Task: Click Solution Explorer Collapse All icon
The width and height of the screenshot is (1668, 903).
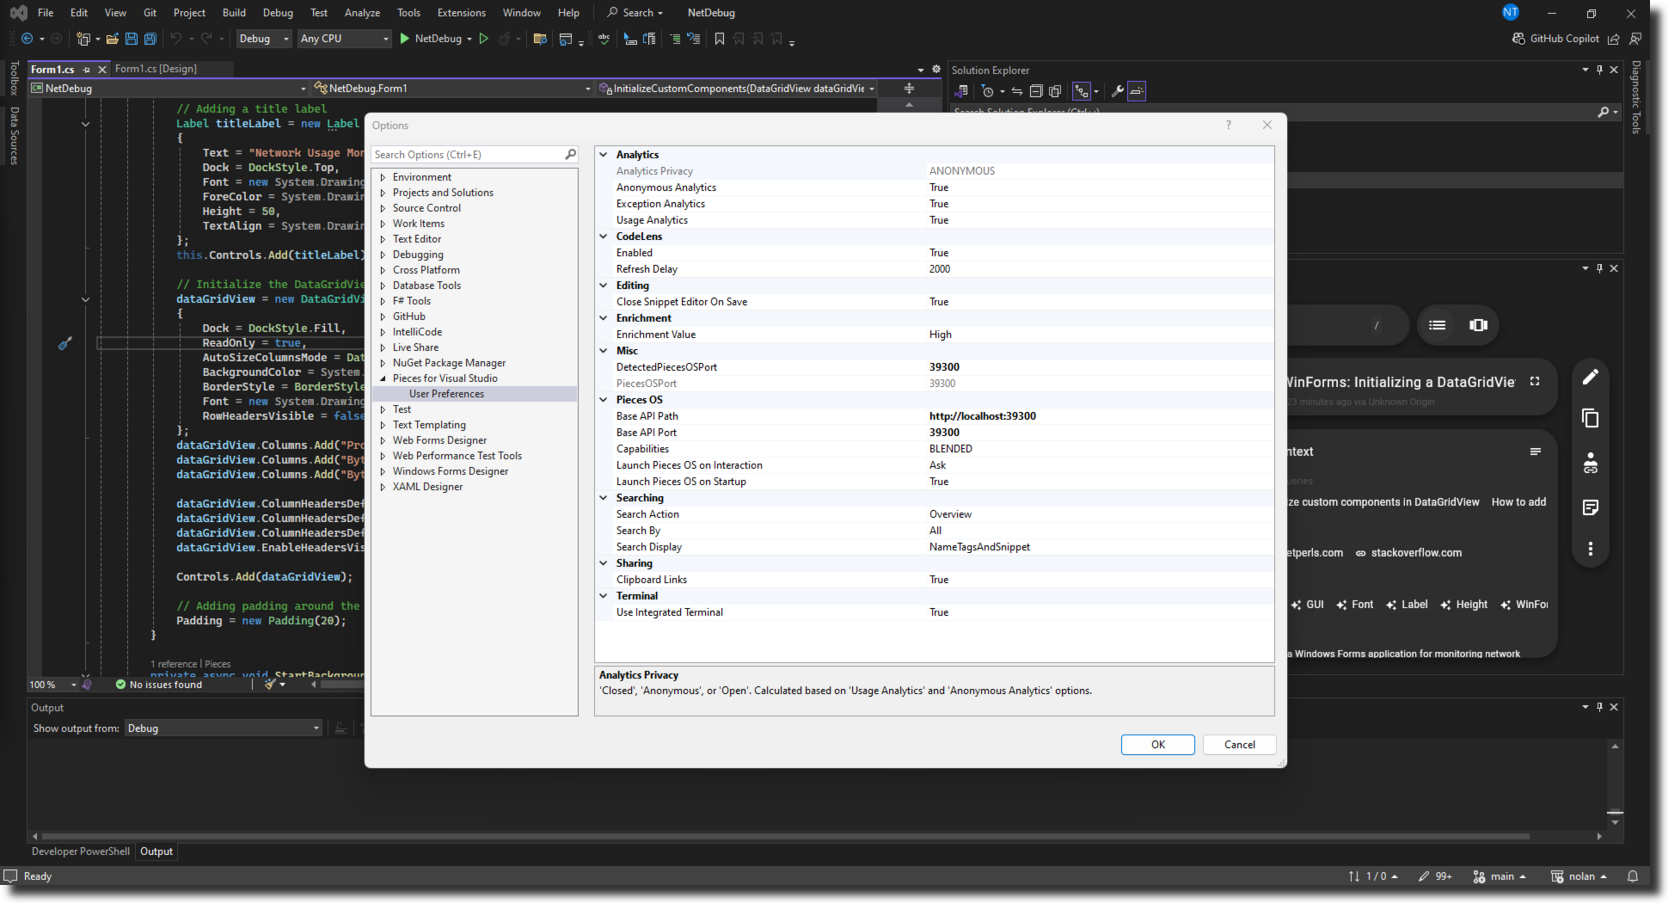Action: (x=1036, y=91)
